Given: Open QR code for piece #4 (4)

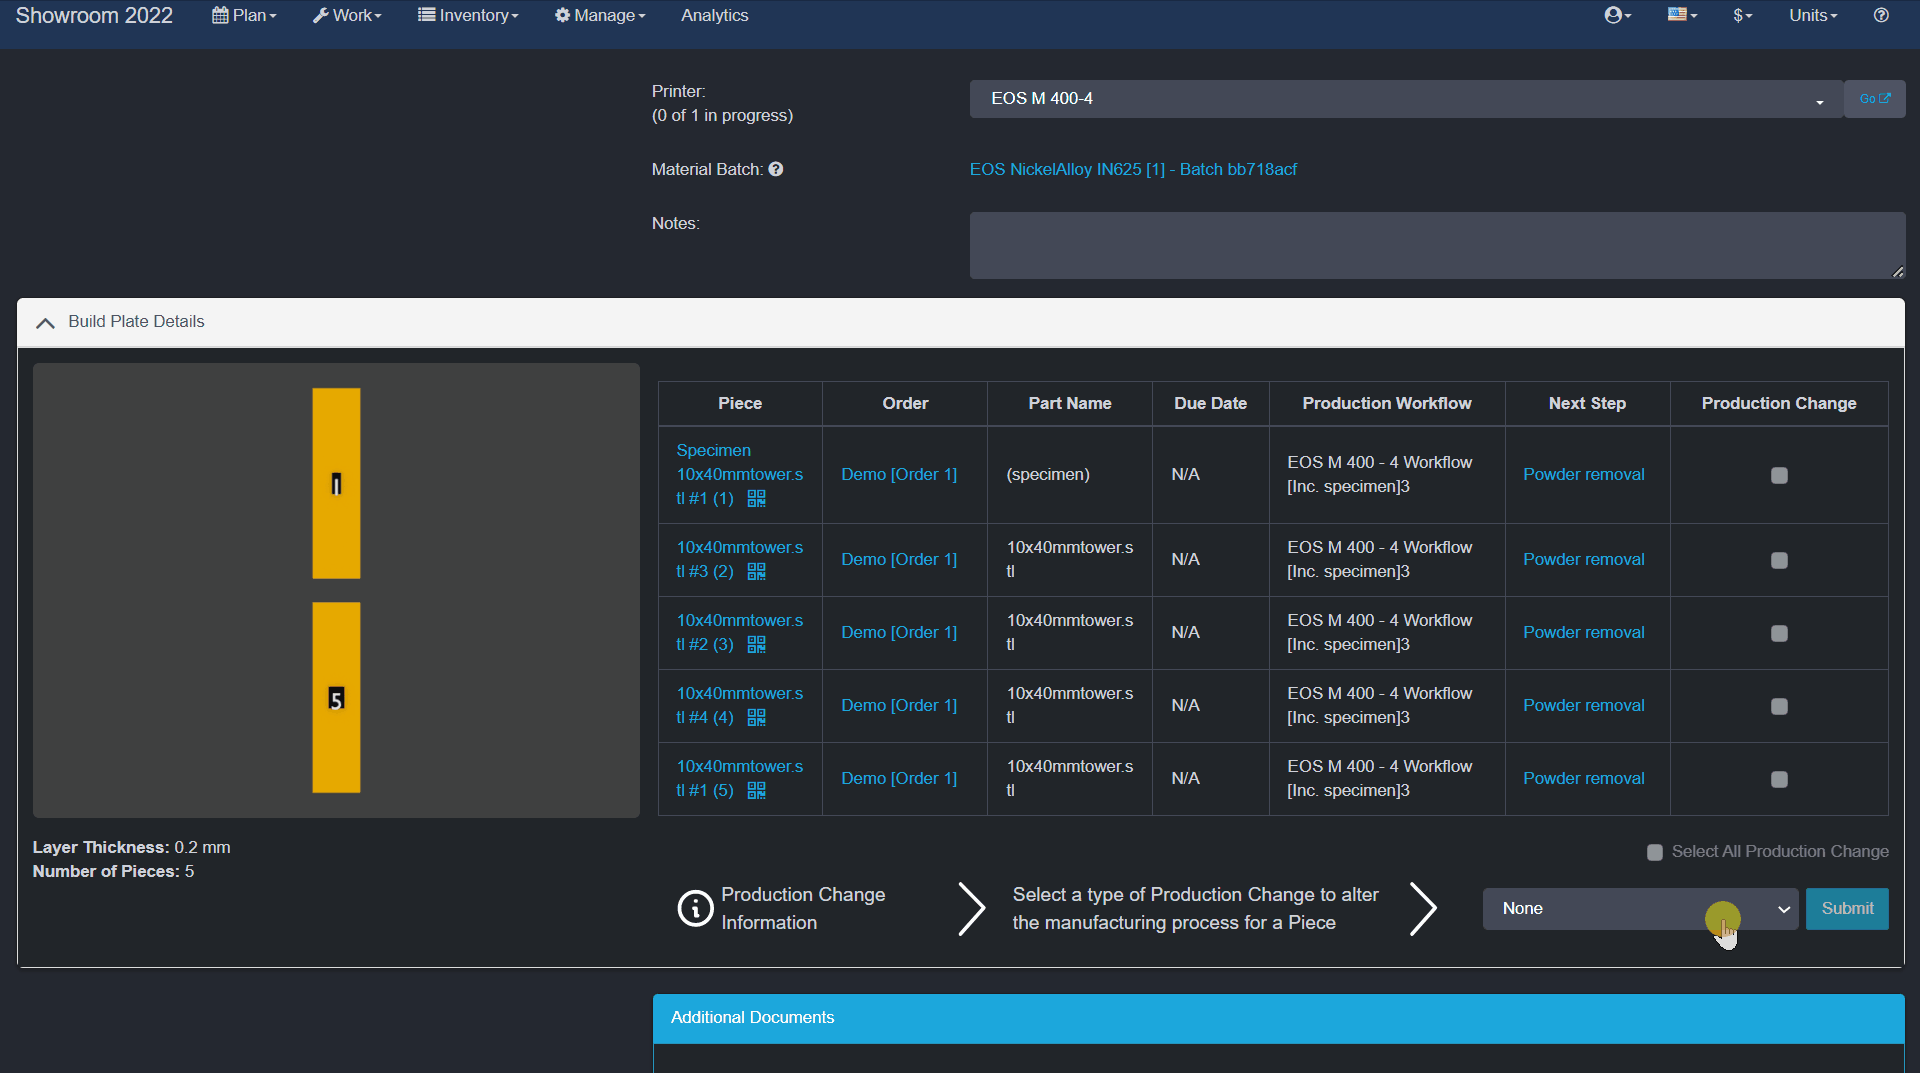Looking at the screenshot, I should [x=756, y=717].
